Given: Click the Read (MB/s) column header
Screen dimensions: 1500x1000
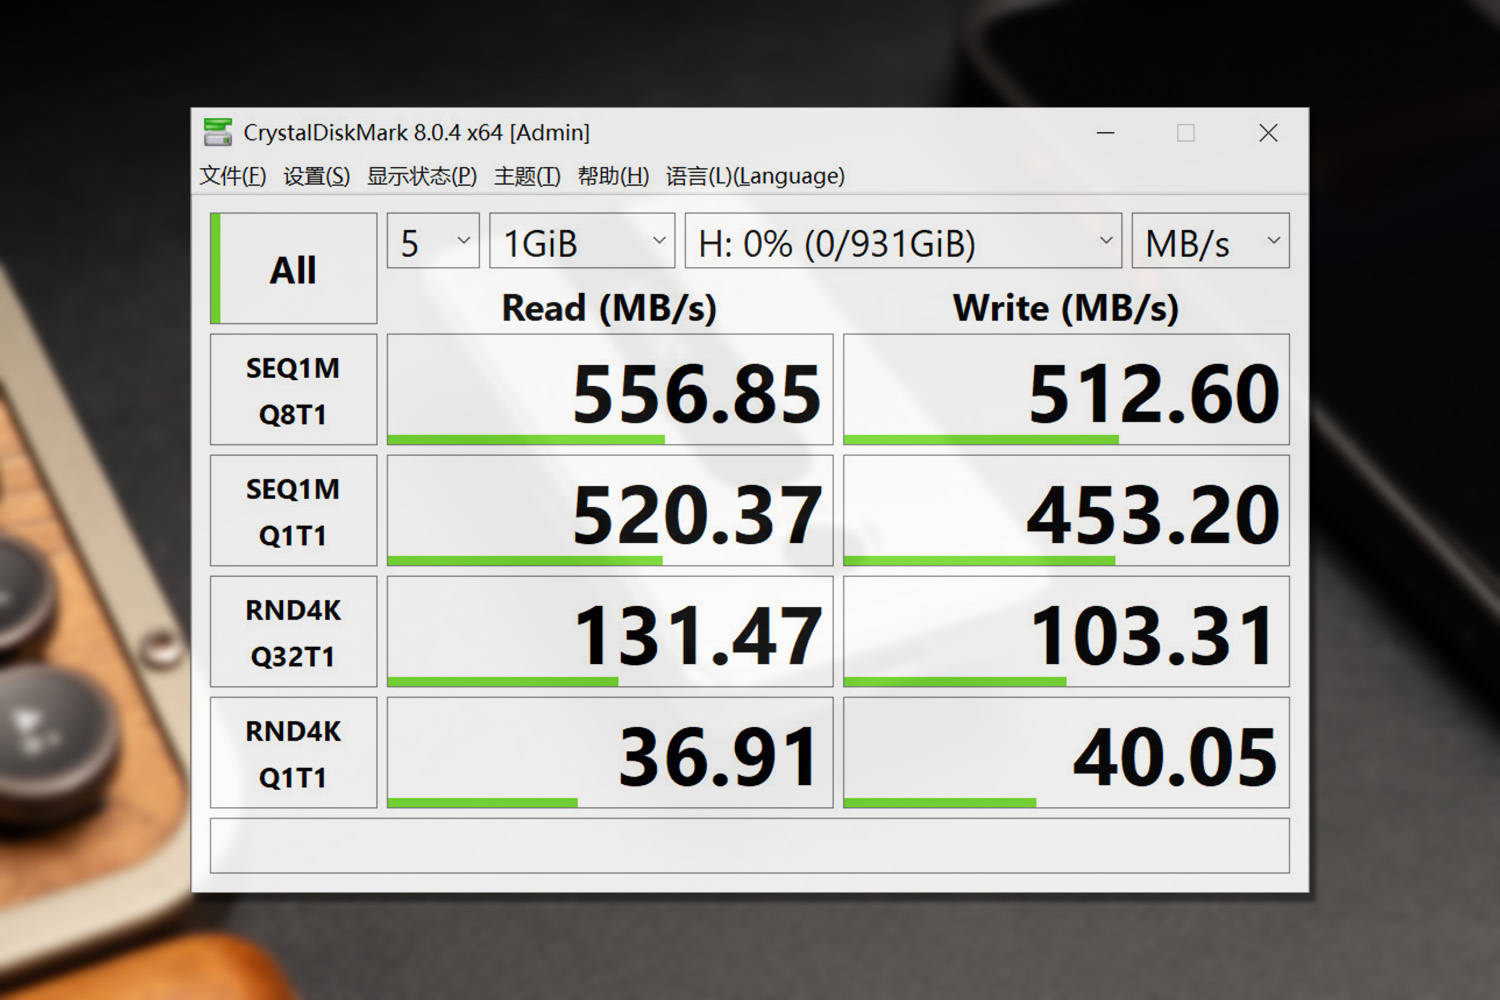Looking at the screenshot, I should tap(609, 308).
